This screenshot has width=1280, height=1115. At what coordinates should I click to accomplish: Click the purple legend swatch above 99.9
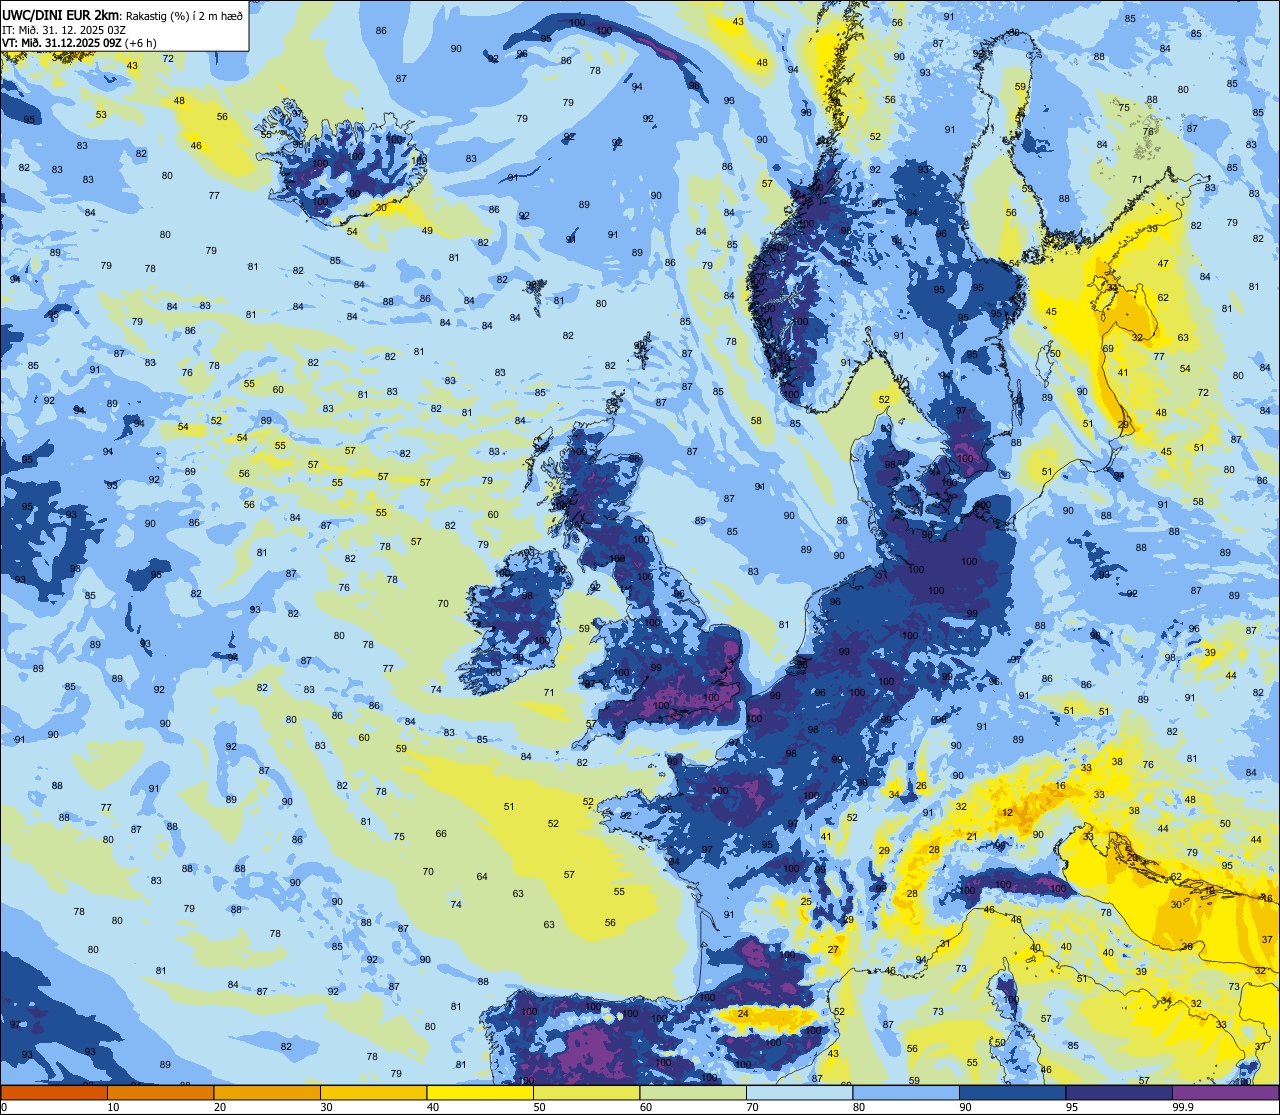pyautogui.click(x=1225, y=1093)
